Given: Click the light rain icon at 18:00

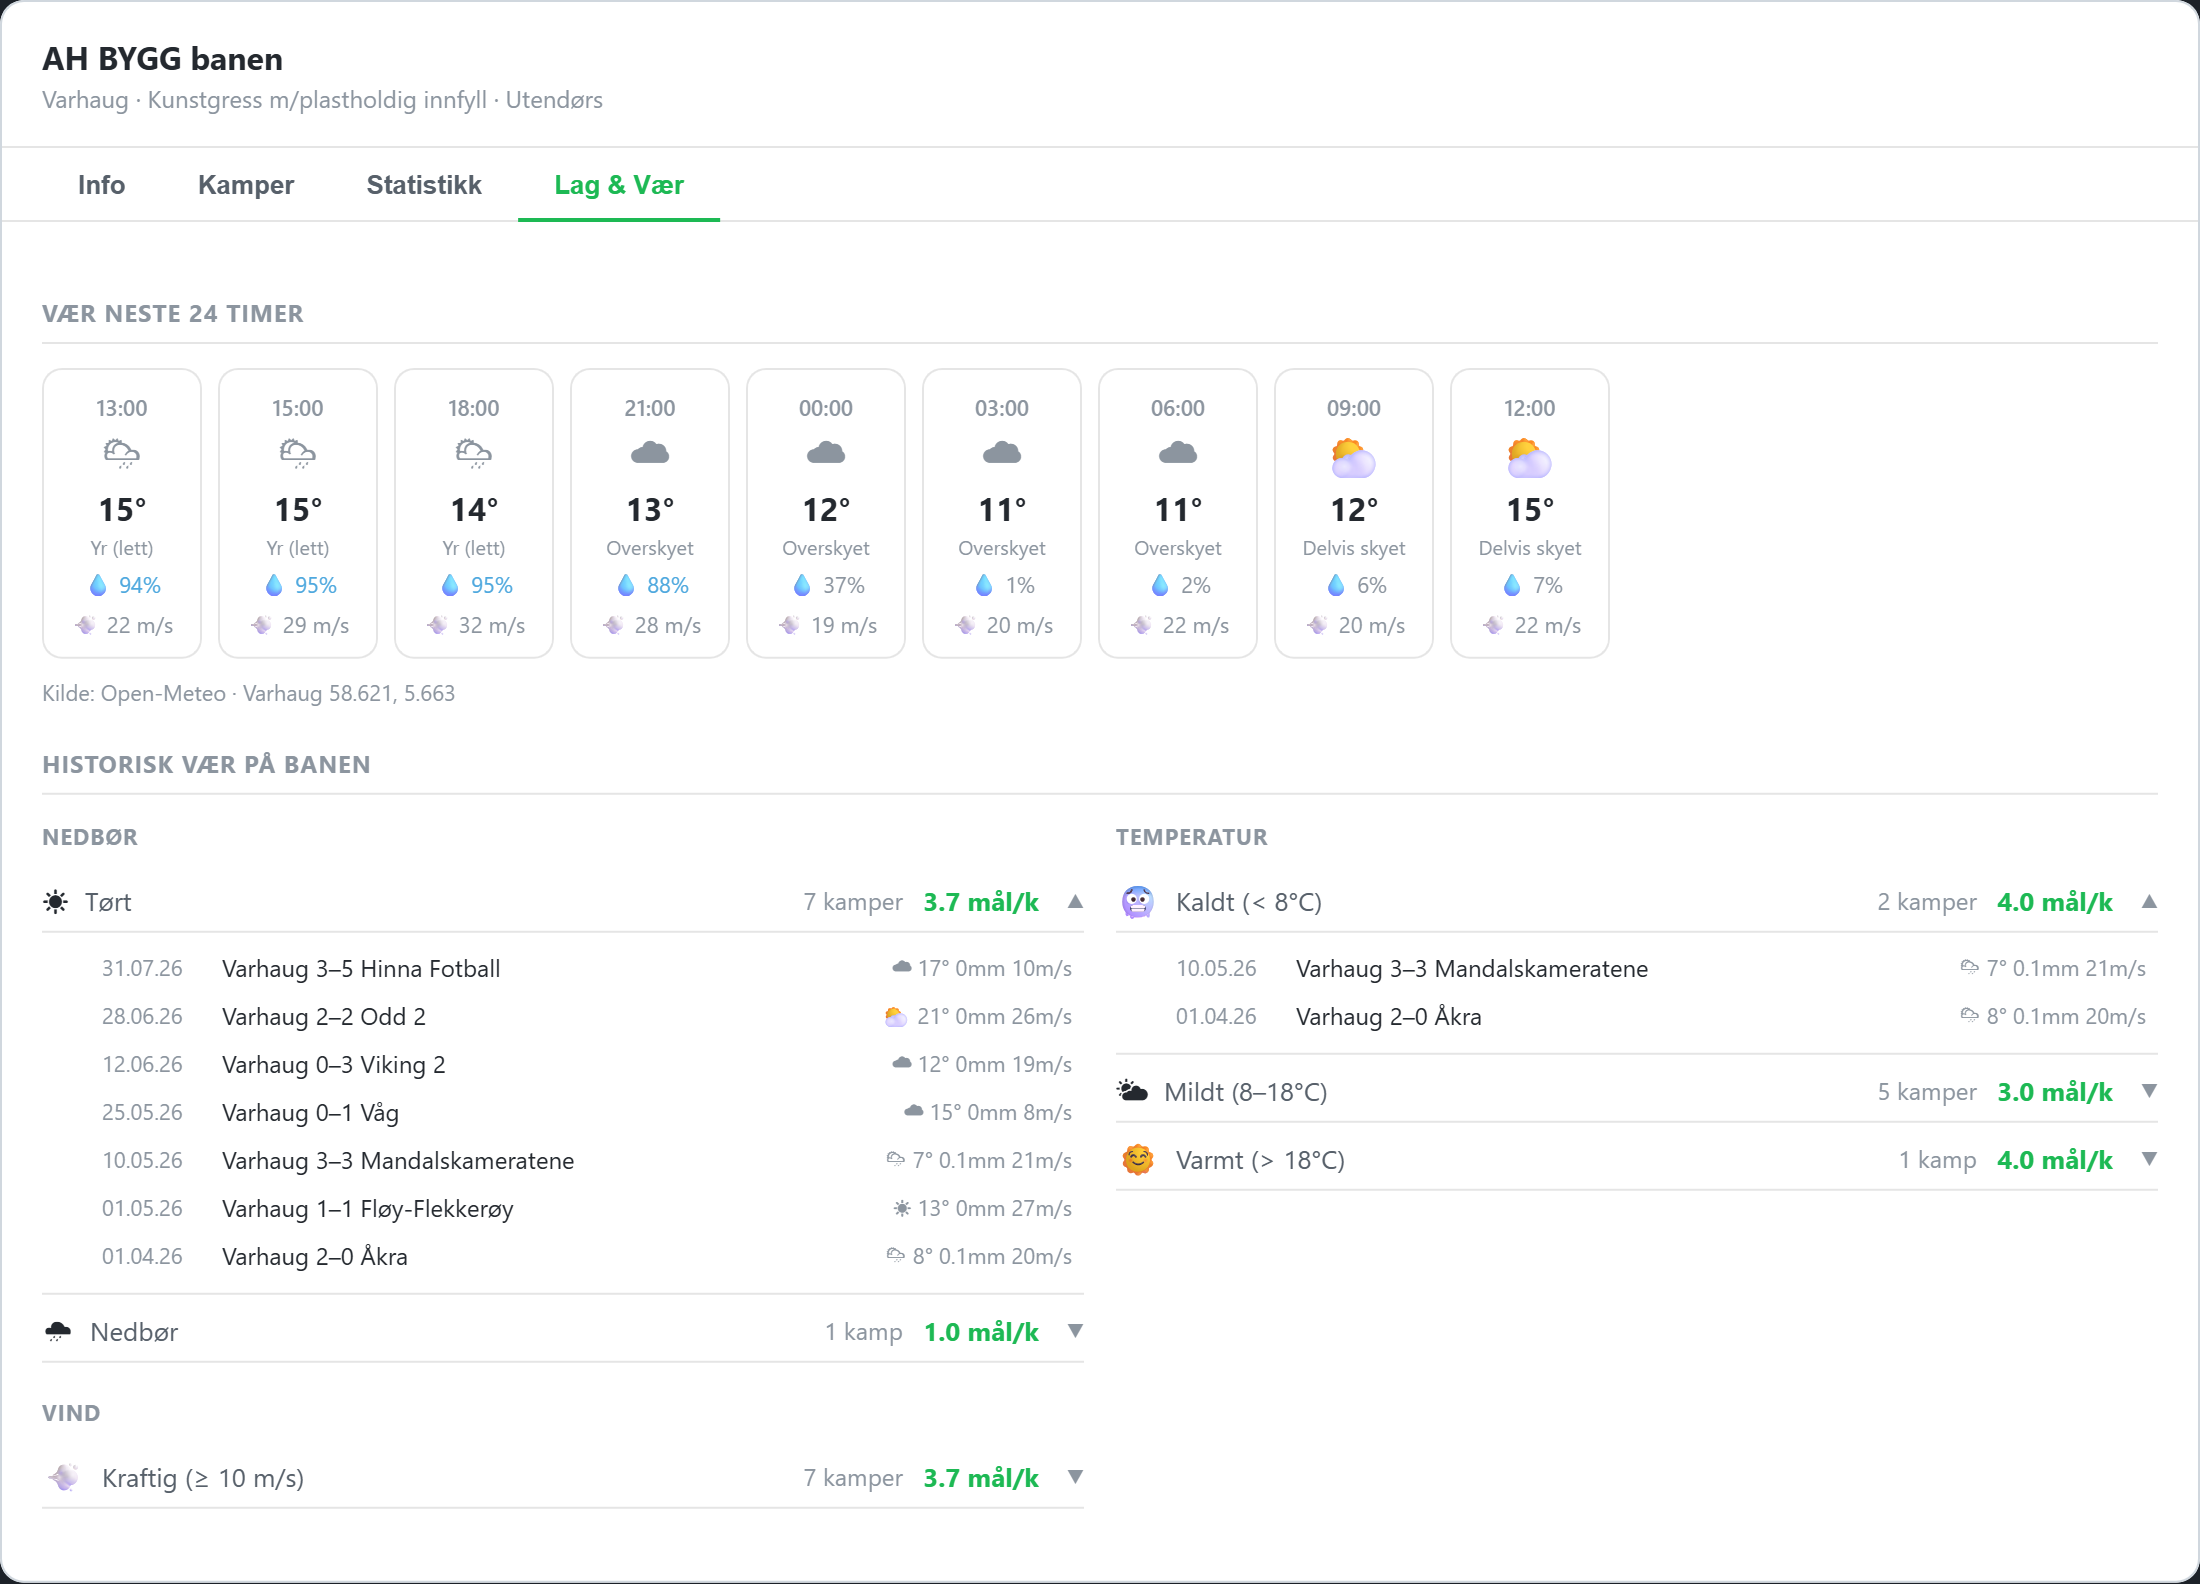Looking at the screenshot, I should pos(474,454).
